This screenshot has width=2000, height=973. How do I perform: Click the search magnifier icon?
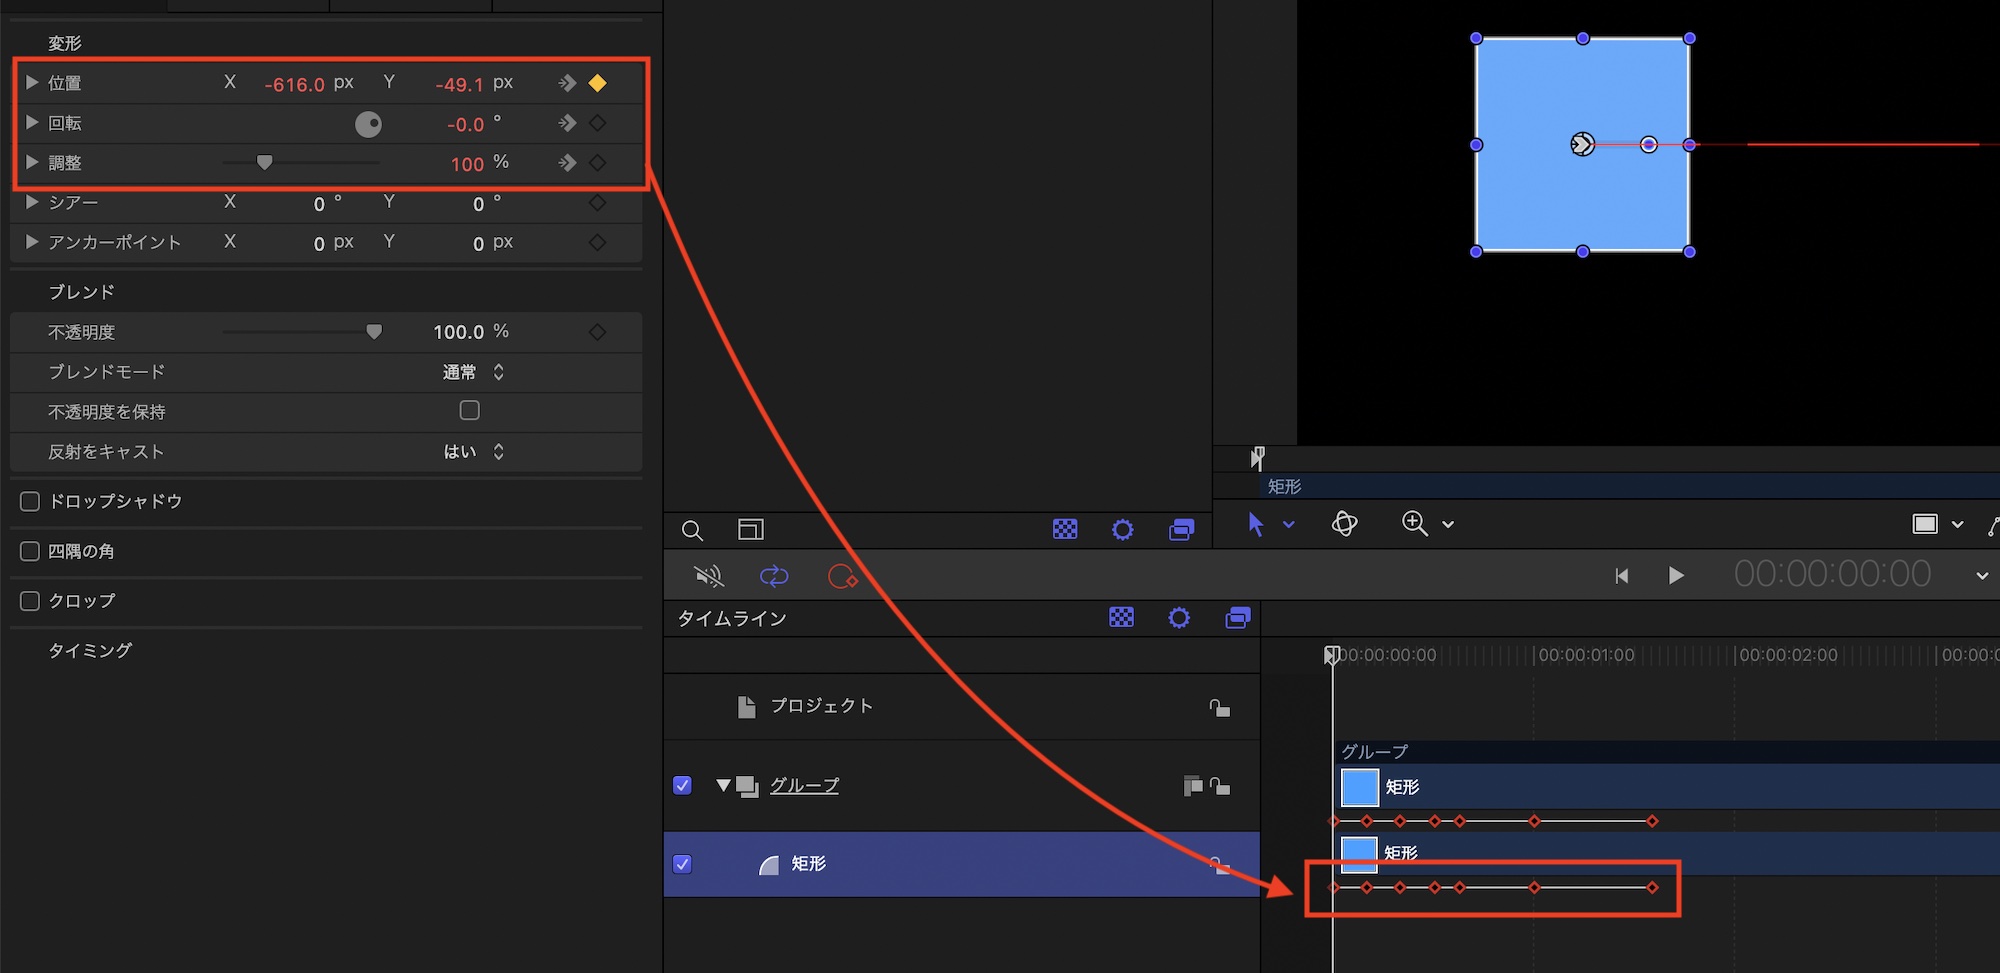(x=692, y=530)
